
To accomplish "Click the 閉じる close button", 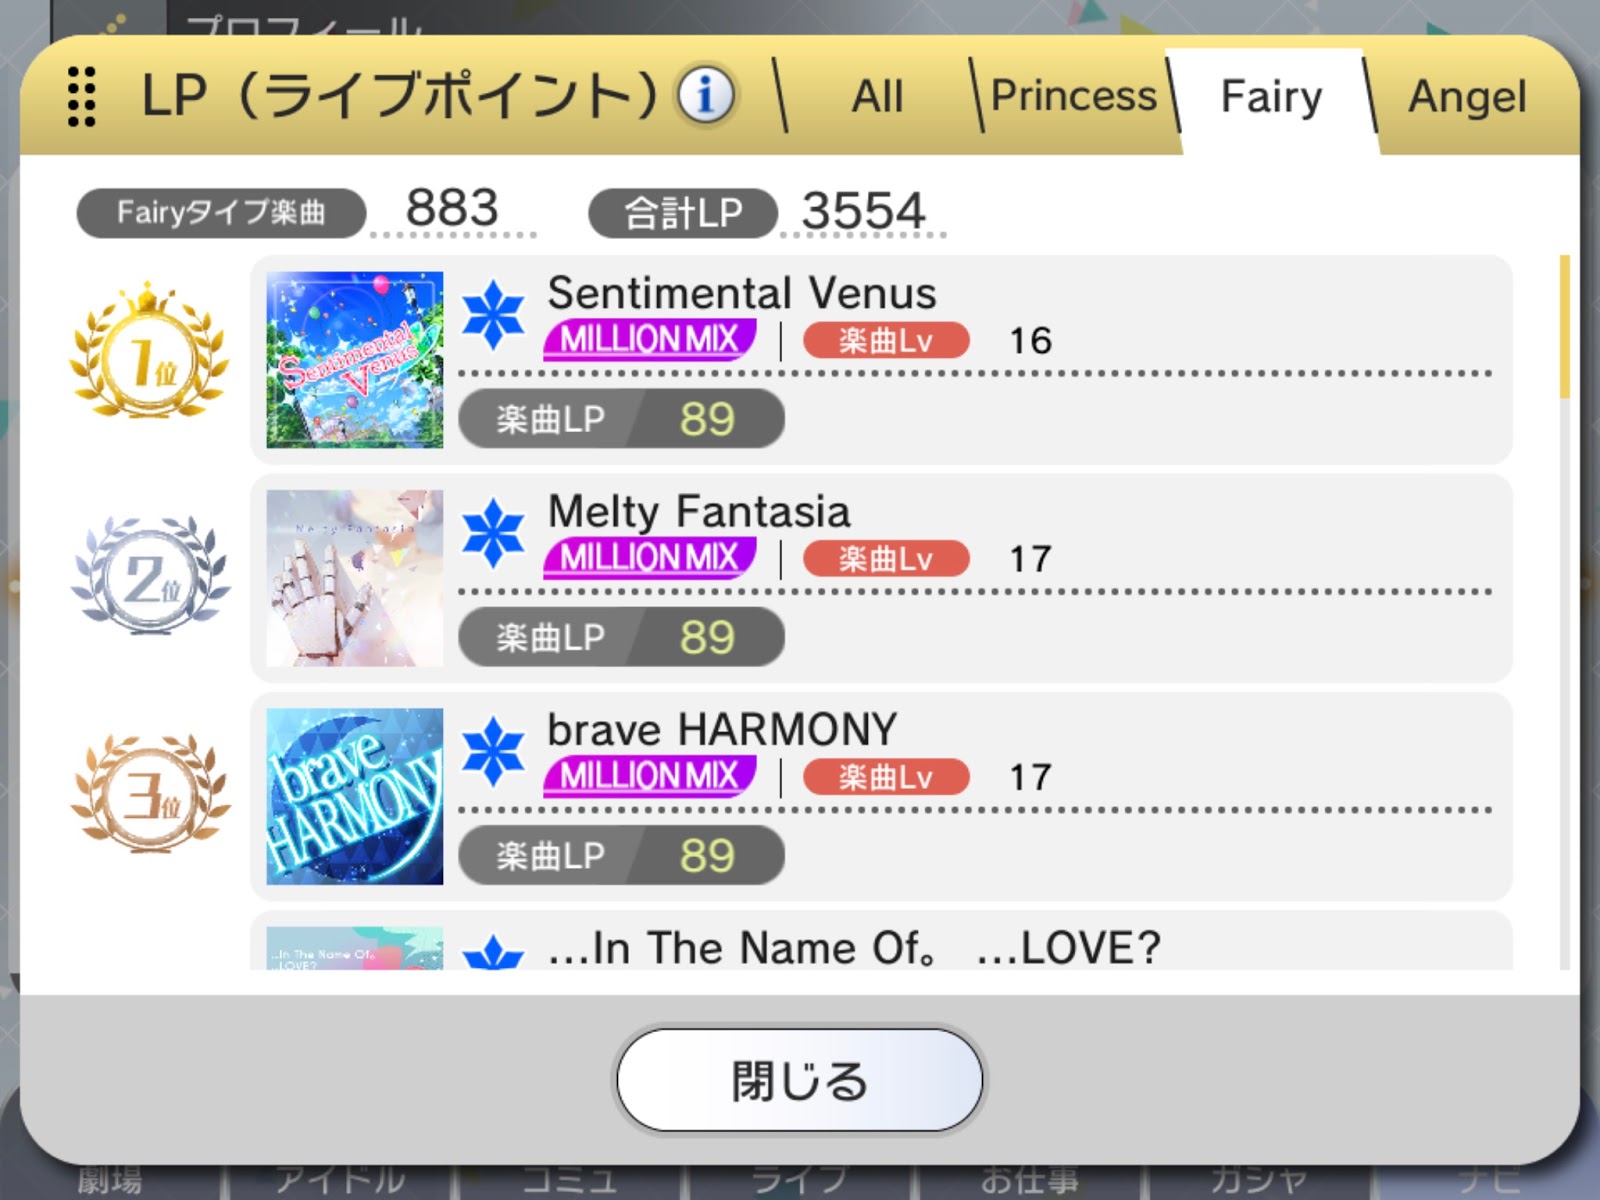I will pos(799,1080).
